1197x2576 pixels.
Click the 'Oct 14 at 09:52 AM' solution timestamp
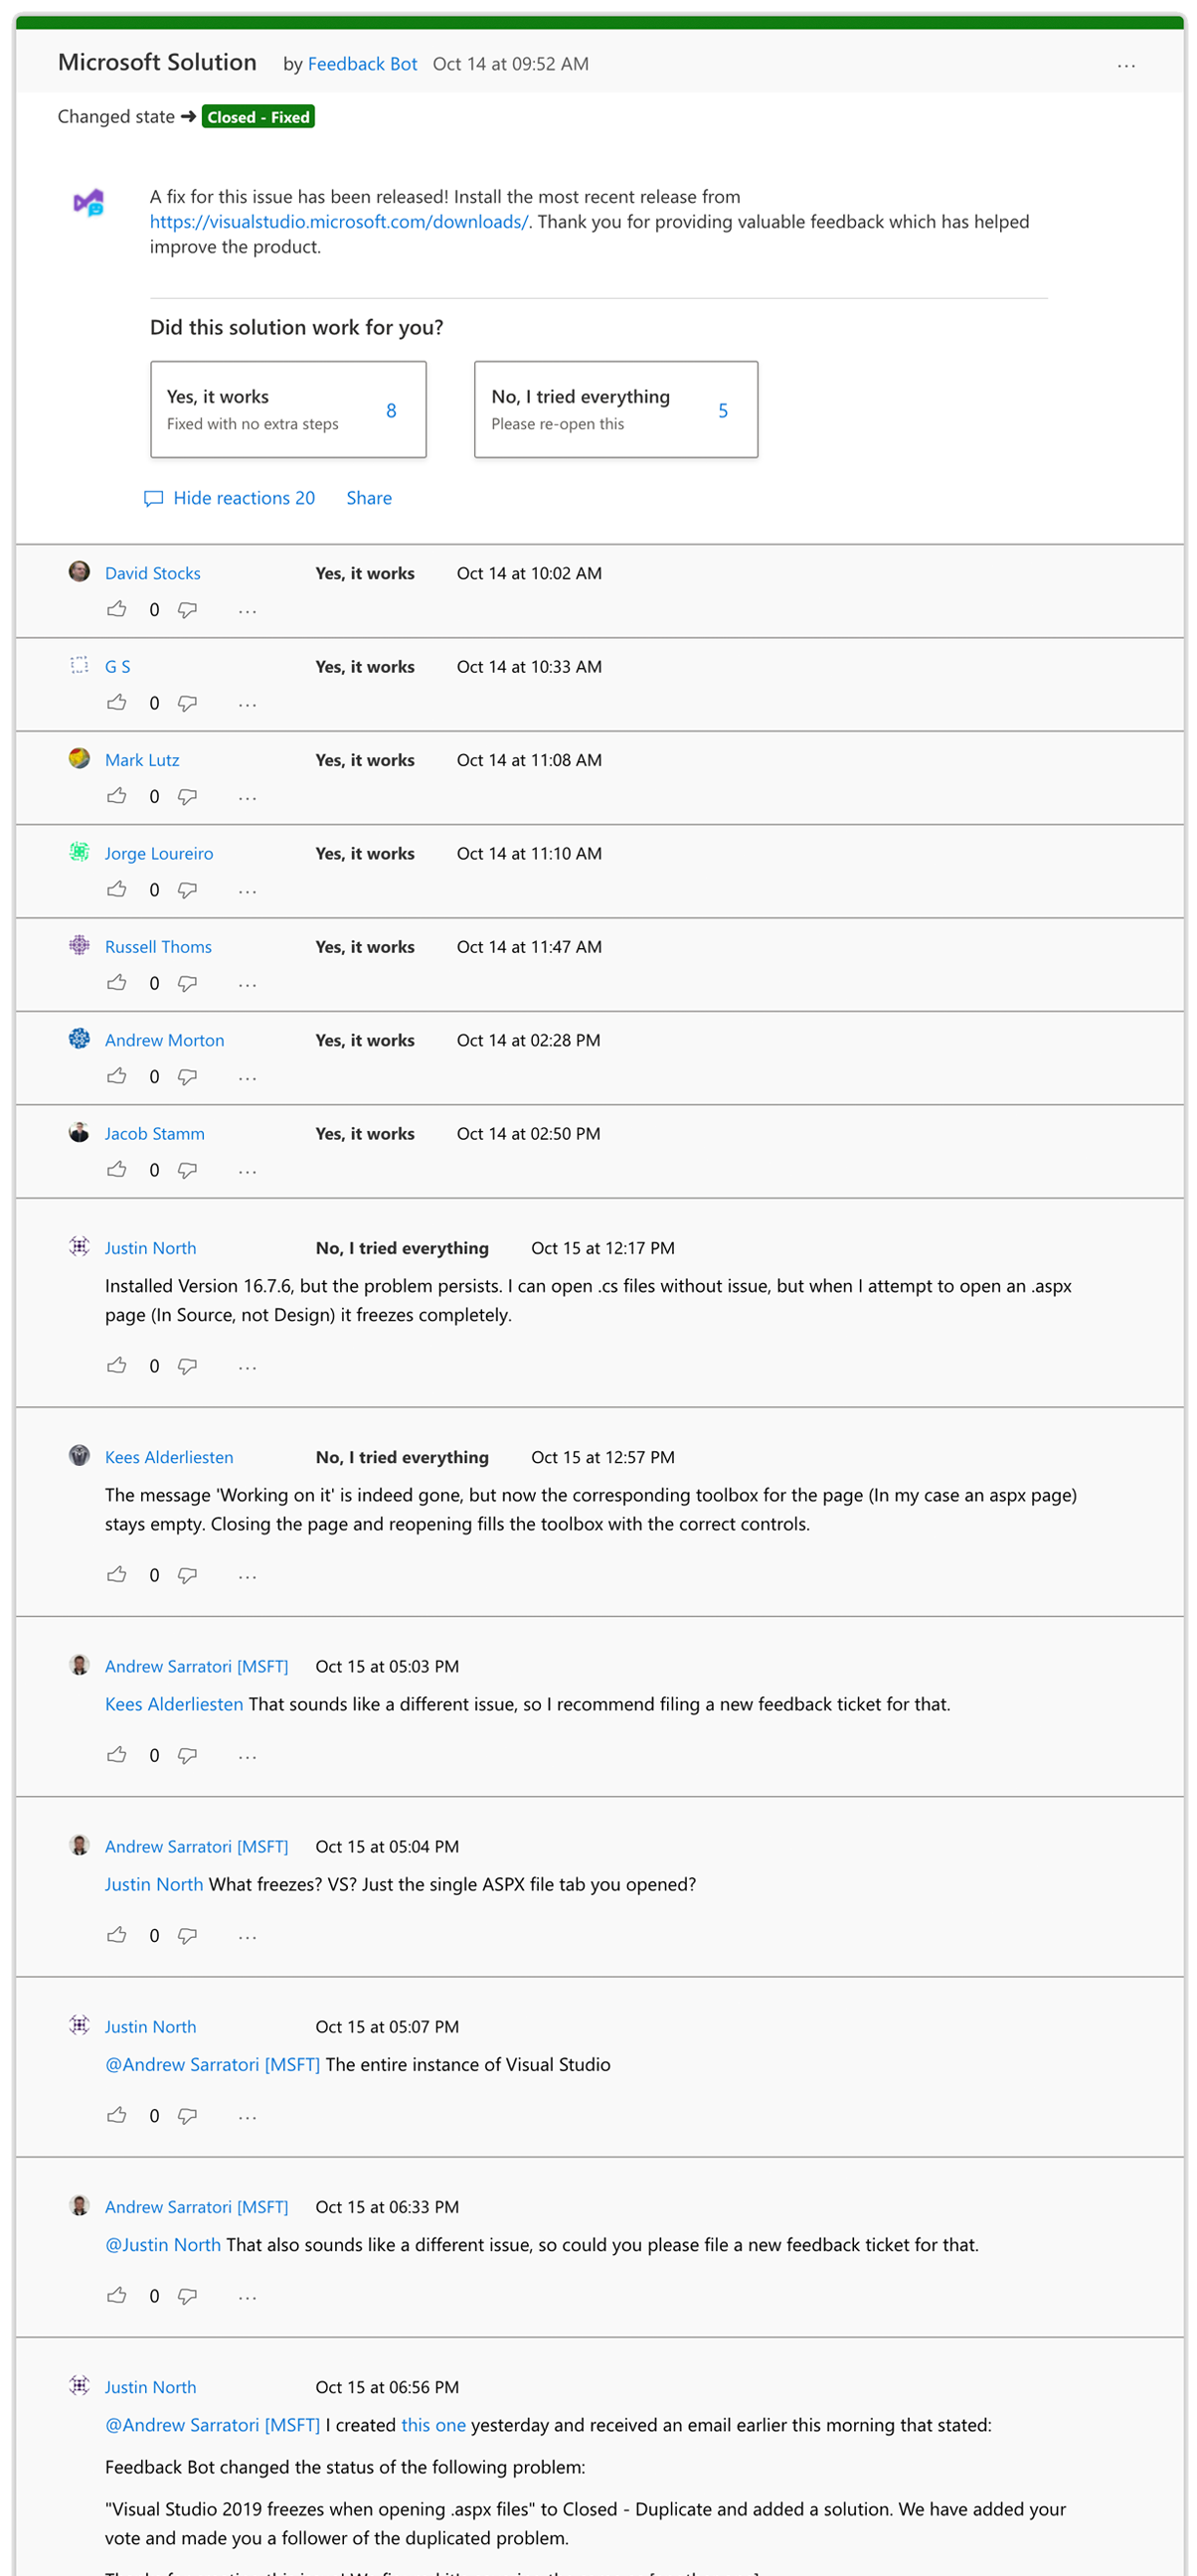tap(510, 64)
